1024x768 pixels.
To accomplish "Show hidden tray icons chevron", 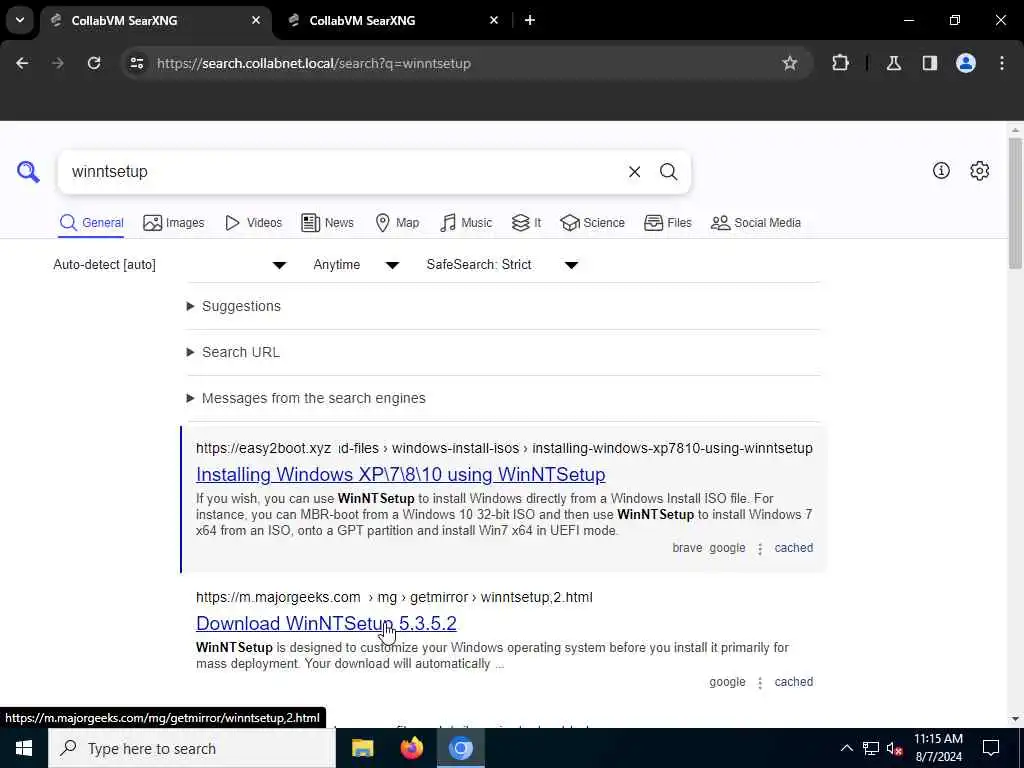I will 846,748.
